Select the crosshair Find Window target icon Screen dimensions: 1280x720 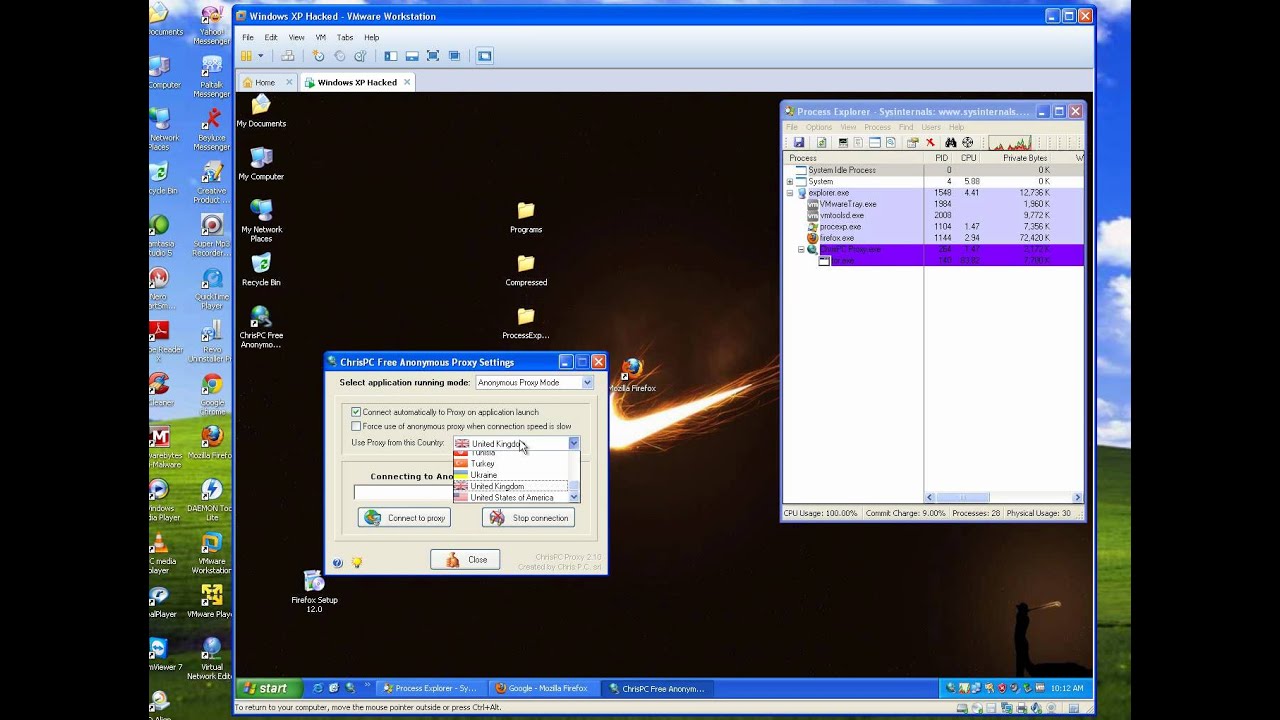(x=968, y=142)
